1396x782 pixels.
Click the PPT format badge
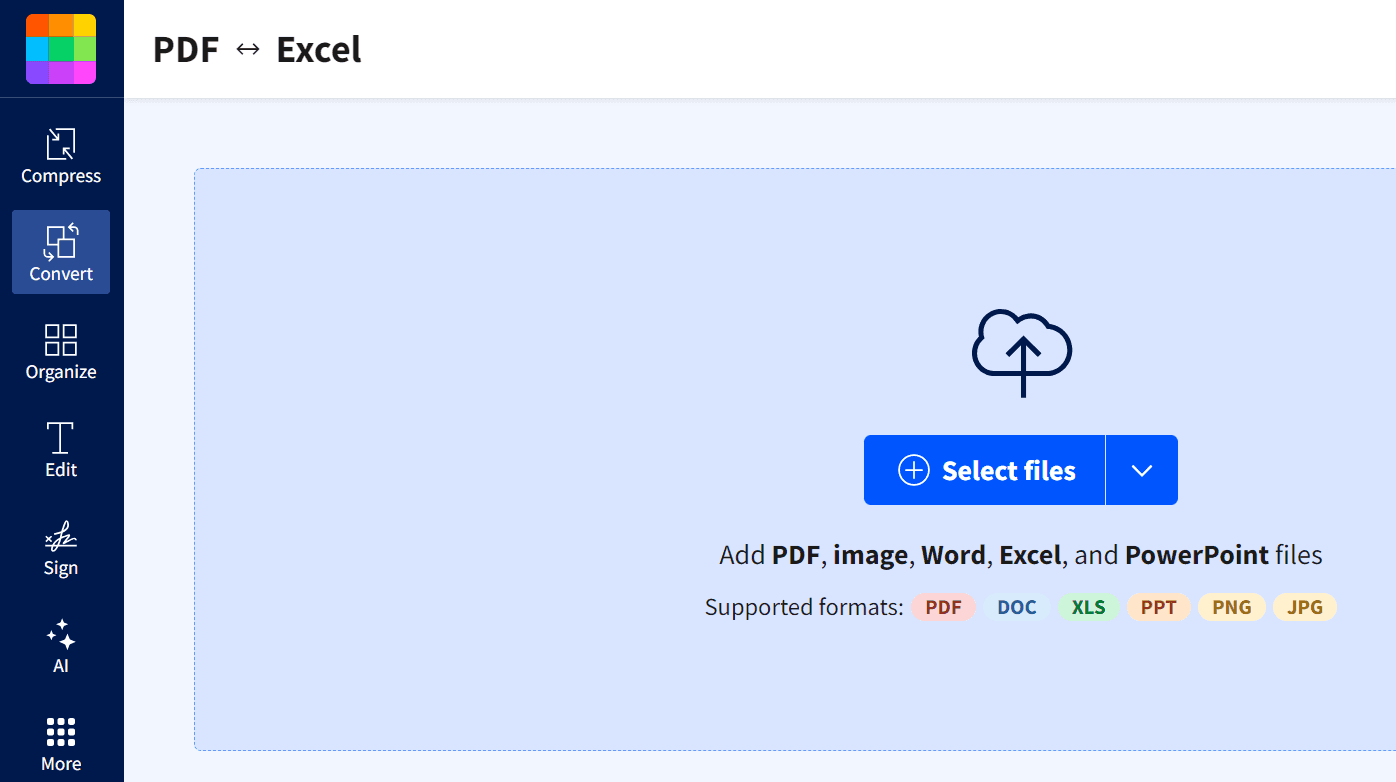1159,607
